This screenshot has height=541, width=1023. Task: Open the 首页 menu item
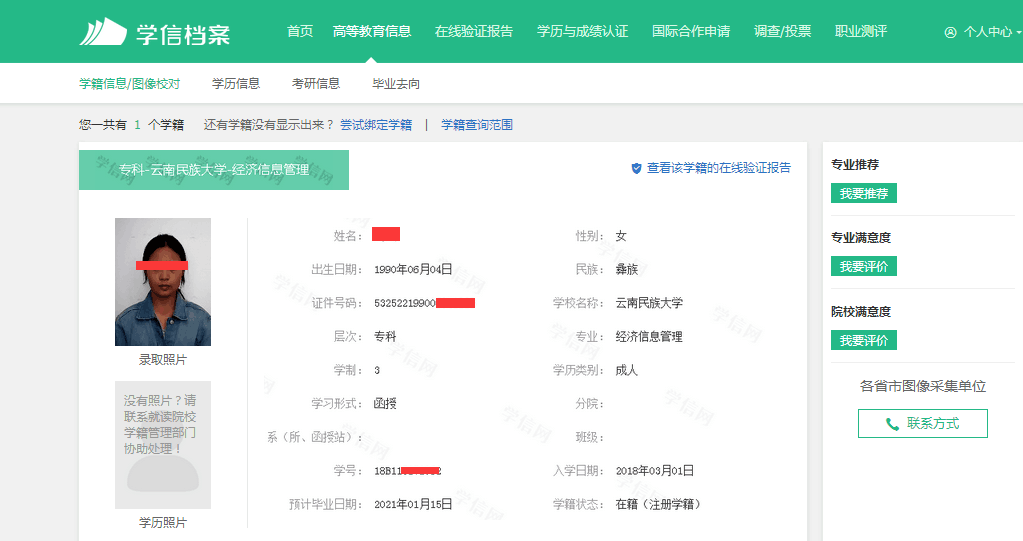click(x=300, y=32)
